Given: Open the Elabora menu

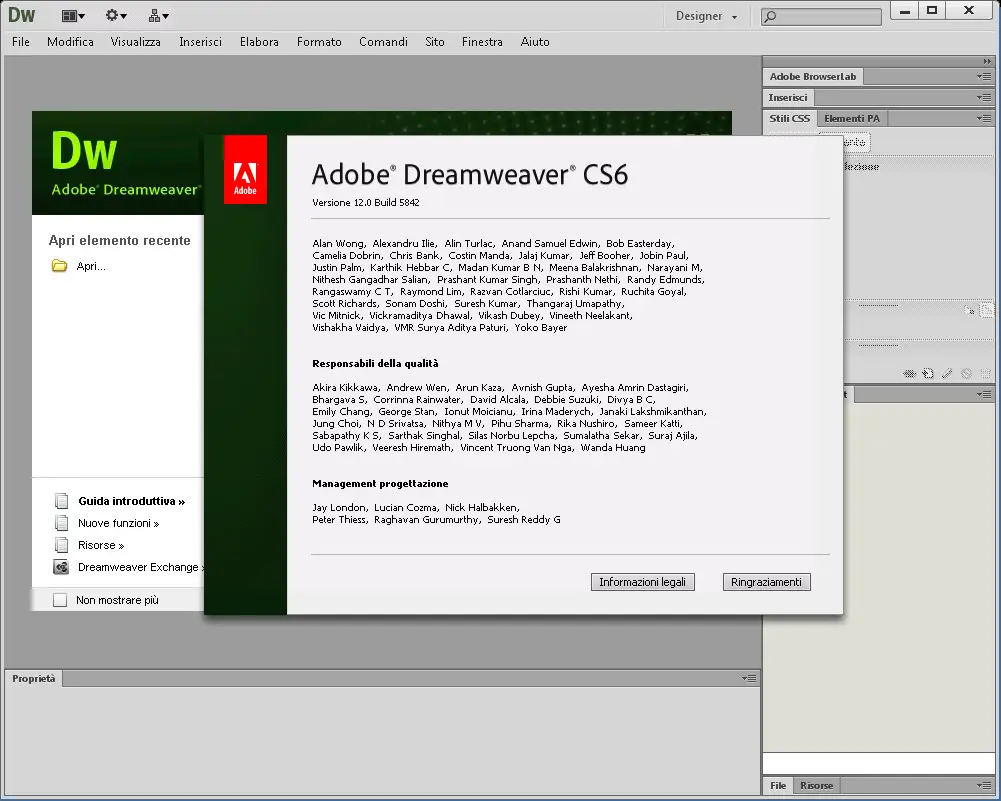Looking at the screenshot, I should coord(259,41).
